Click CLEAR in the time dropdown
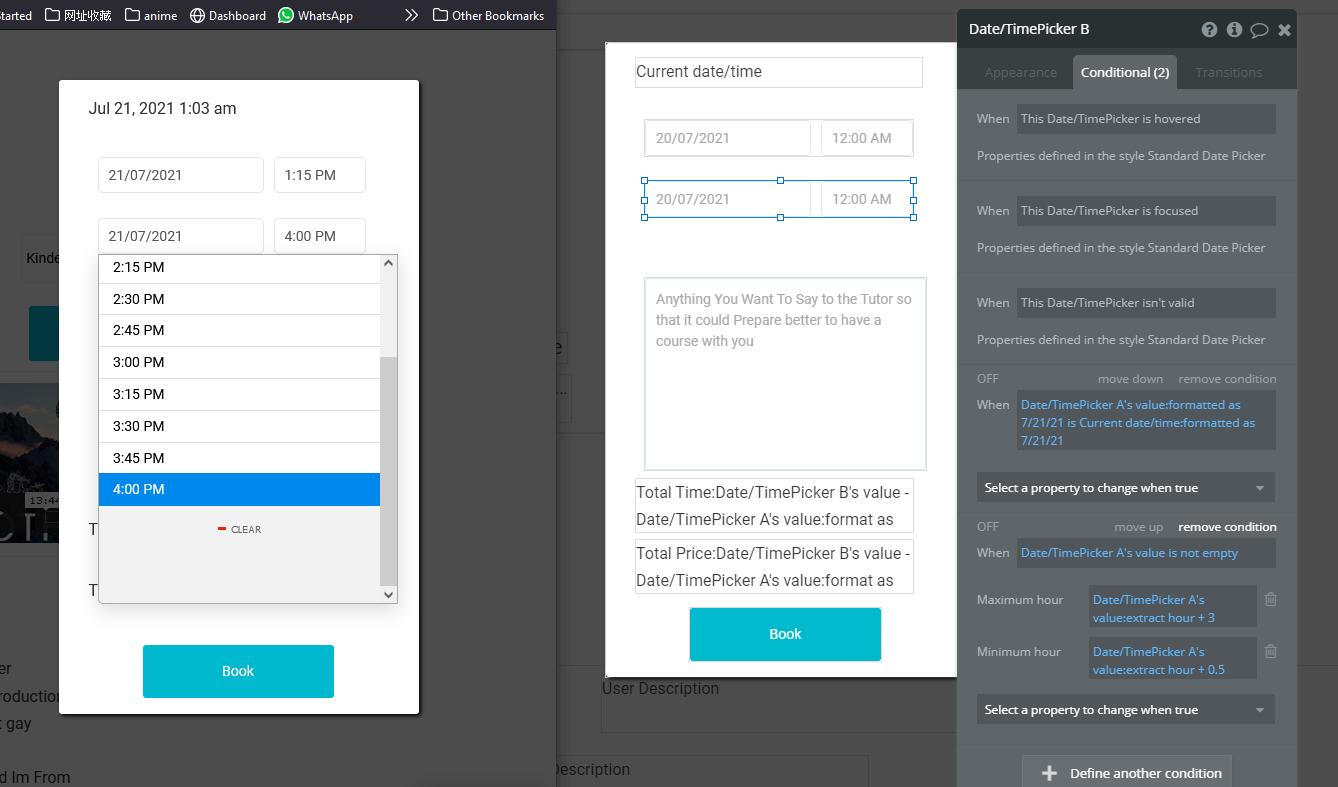This screenshot has height=787, width=1338. point(239,529)
